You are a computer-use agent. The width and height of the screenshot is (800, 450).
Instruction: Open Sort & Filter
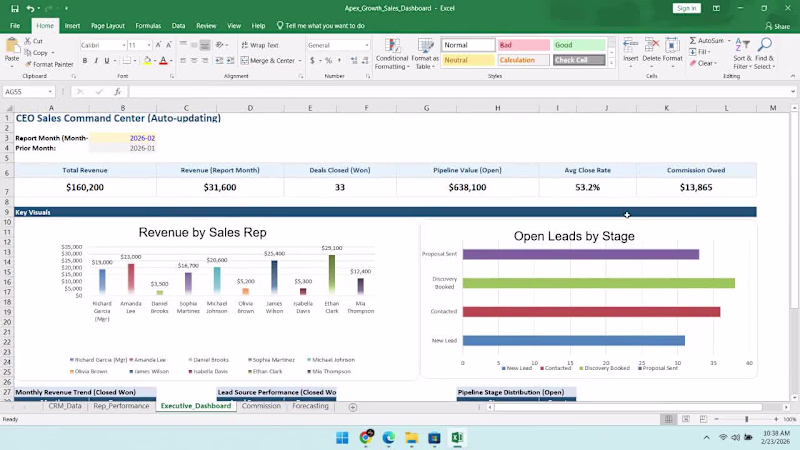pos(742,54)
